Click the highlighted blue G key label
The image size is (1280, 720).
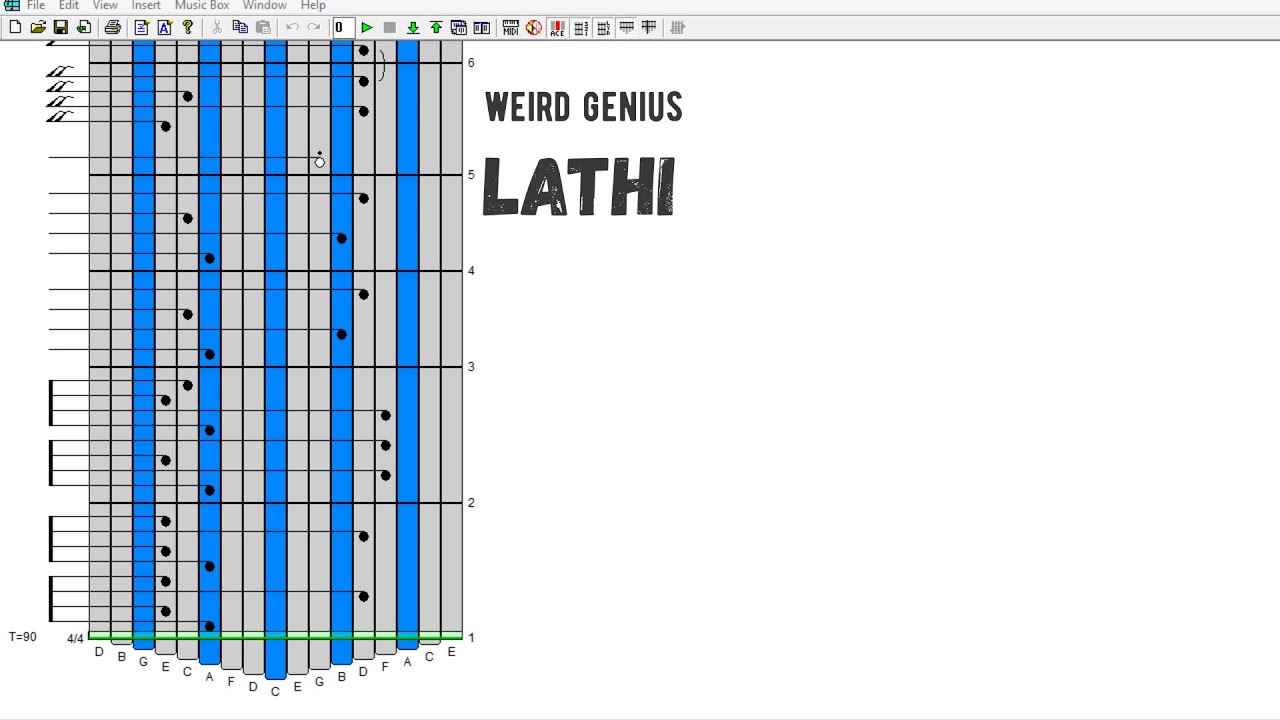click(143, 662)
